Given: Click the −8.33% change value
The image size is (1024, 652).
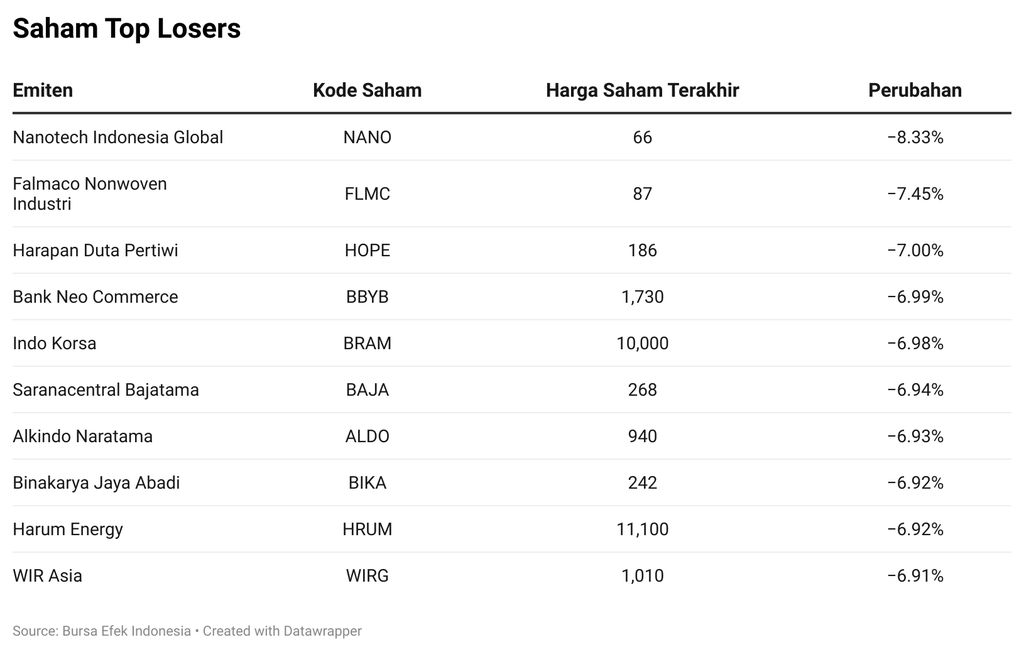Looking at the screenshot, I should coord(914,137).
